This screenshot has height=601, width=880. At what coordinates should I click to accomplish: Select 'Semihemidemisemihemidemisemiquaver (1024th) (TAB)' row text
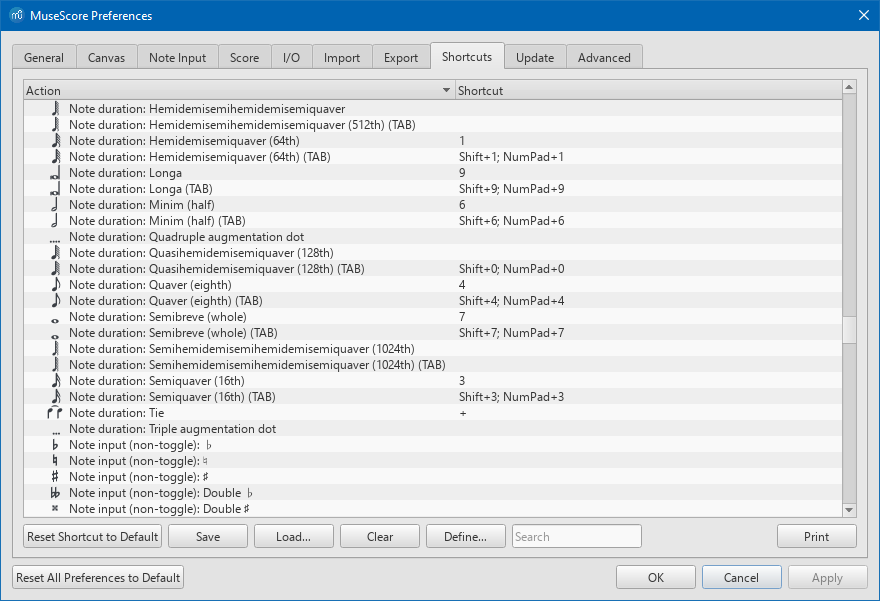tap(257, 365)
